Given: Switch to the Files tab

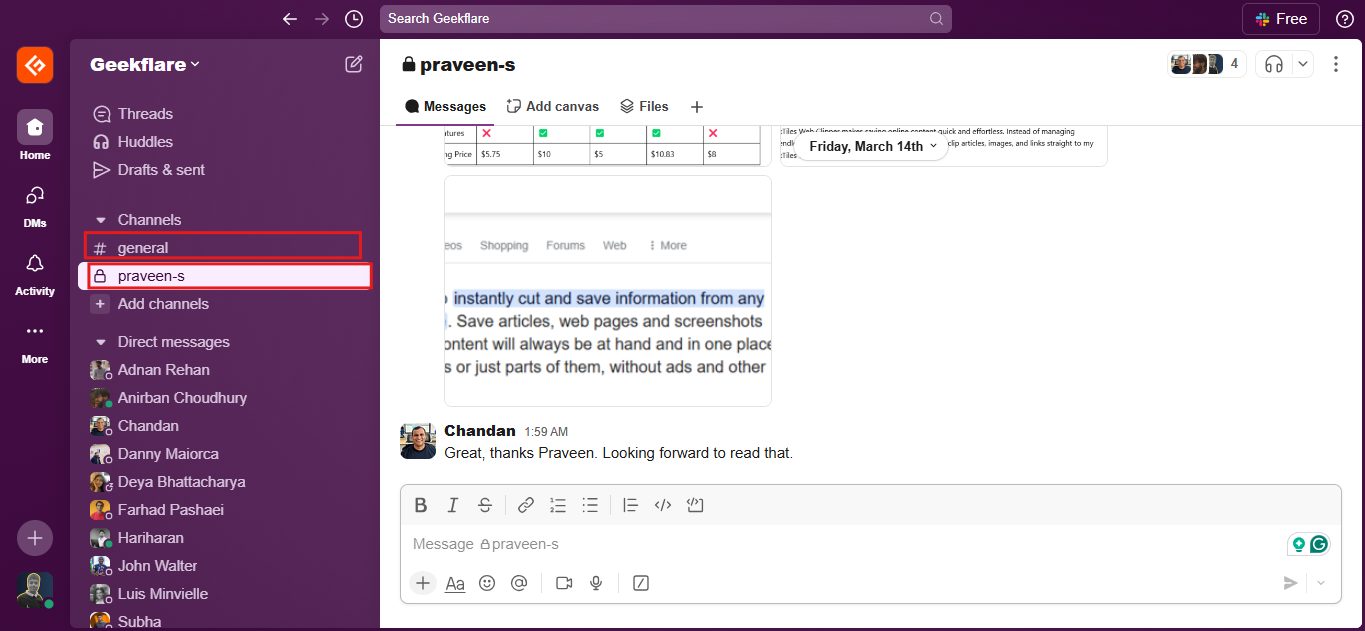Looking at the screenshot, I should [644, 106].
